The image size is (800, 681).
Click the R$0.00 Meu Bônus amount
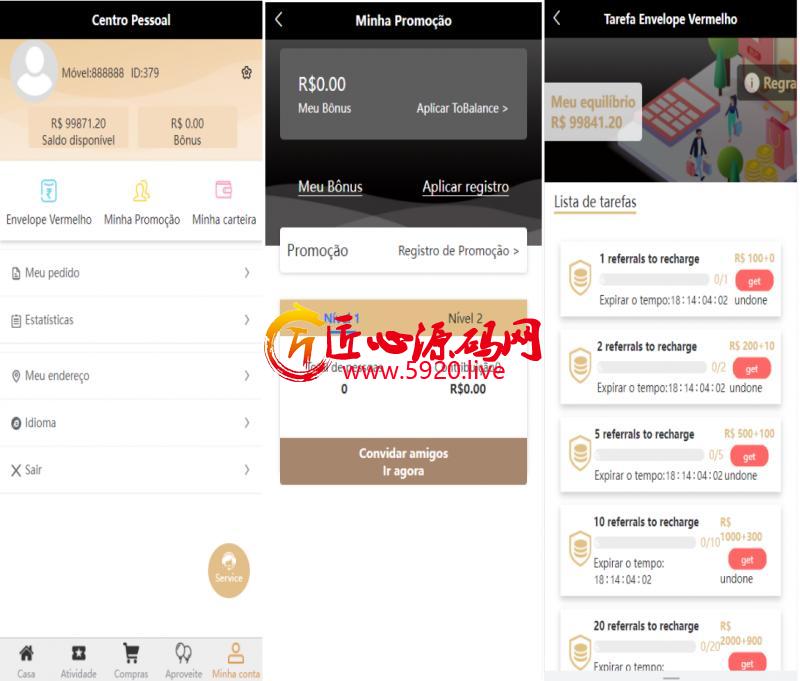click(322, 84)
